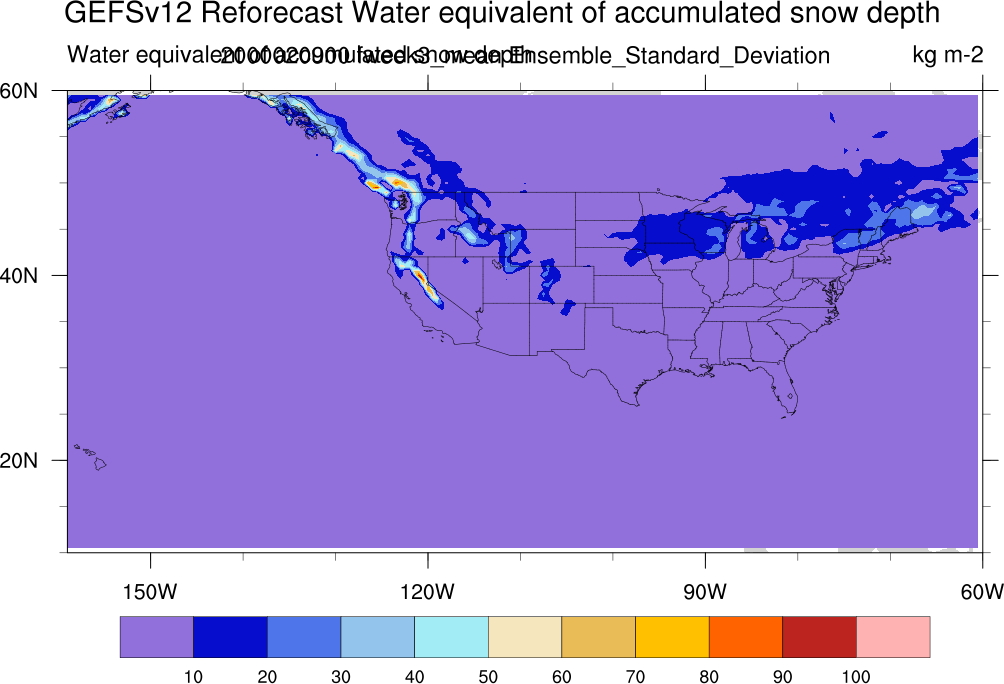1004x684 pixels.
Task: Click the dark red 90-100 swatch
Action: coord(820,637)
